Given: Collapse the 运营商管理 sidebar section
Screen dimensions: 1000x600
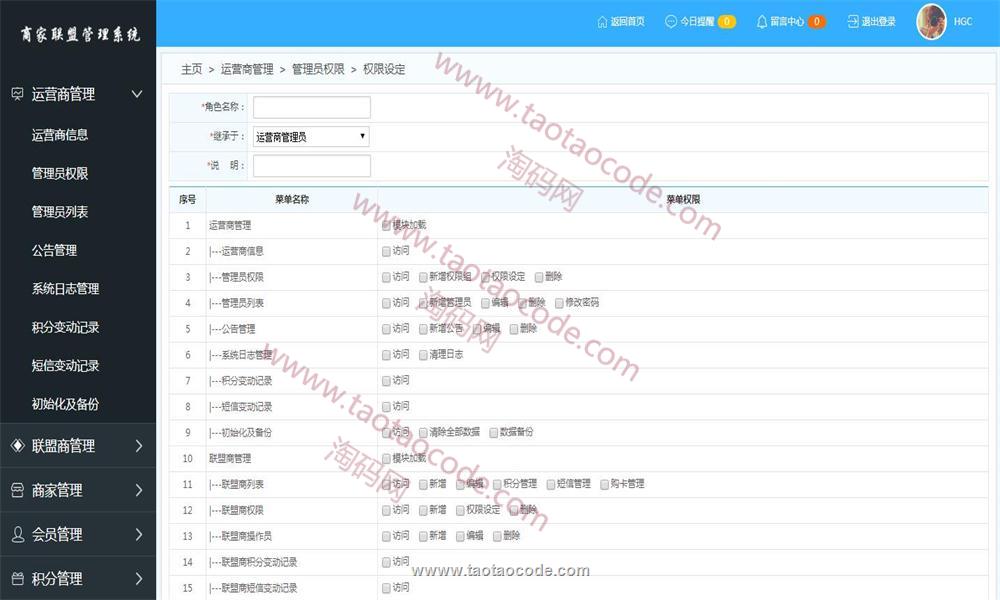Looking at the screenshot, I should point(138,94).
